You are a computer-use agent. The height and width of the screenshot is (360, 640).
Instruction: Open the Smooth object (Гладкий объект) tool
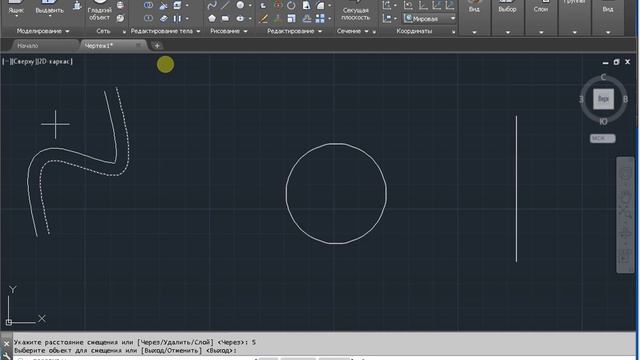[x=99, y=11]
